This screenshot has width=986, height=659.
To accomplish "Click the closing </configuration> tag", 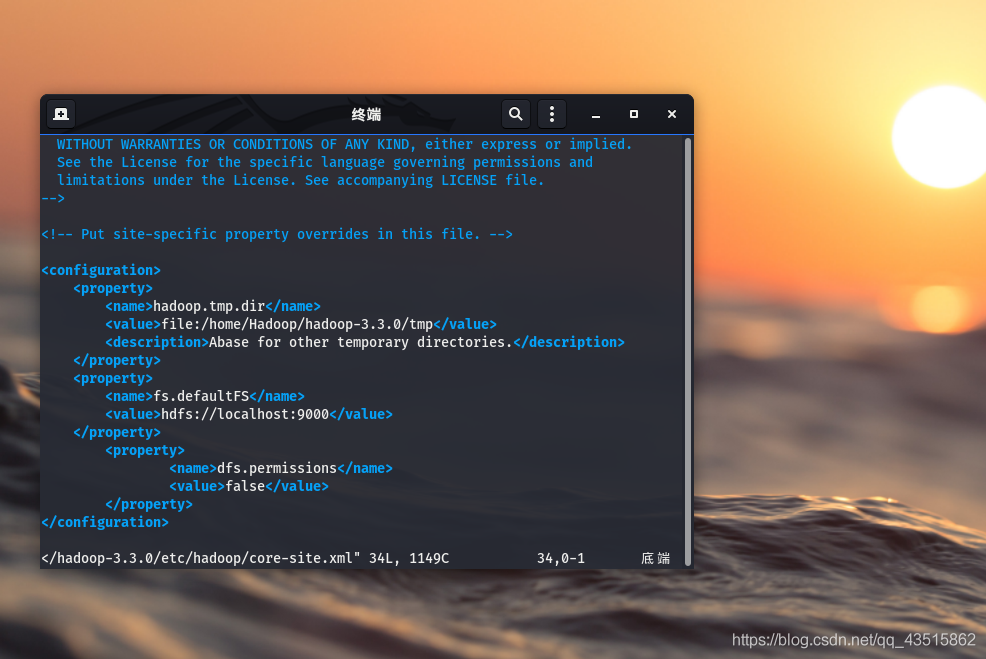I will (x=104, y=523).
